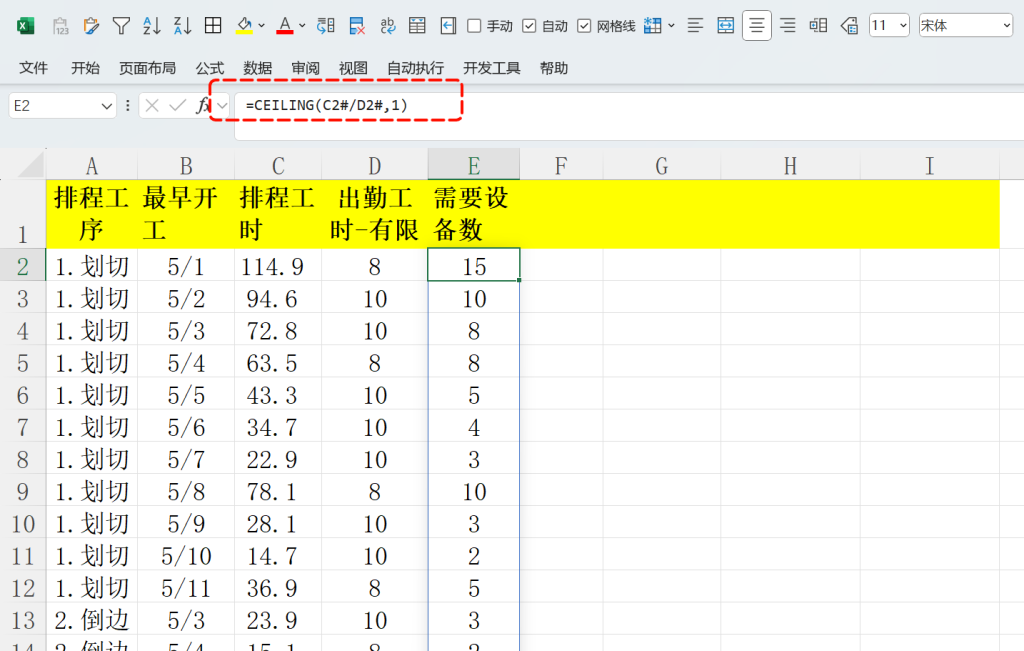Toggle the funnel filter icon
Viewport: 1024px width, 651px height.
click(121, 26)
